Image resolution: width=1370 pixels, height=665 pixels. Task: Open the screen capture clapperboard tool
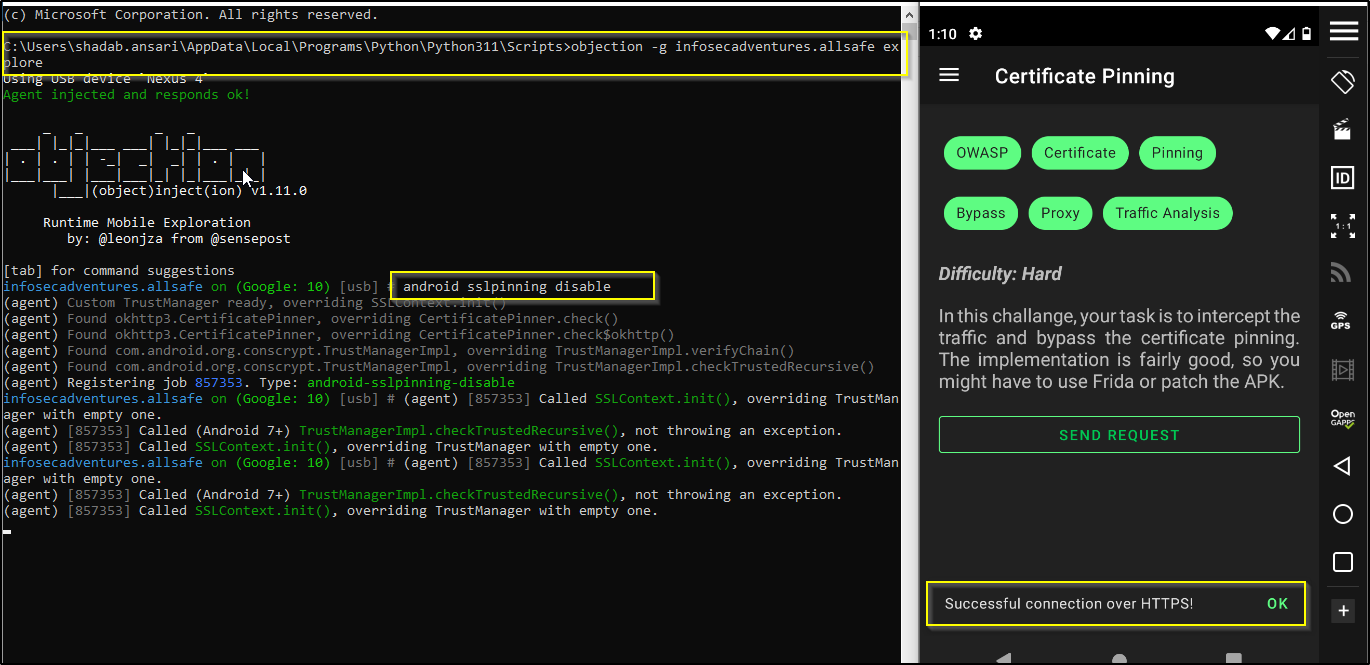[1342, 129]
